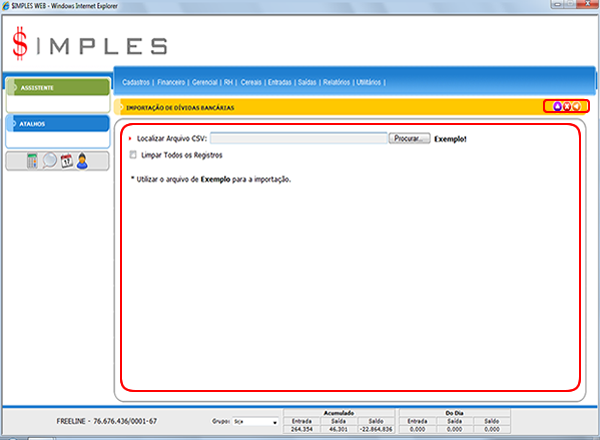Click the Exemplo! link
The height and width of the screenshot is (440, 600).
coord(451,139)
